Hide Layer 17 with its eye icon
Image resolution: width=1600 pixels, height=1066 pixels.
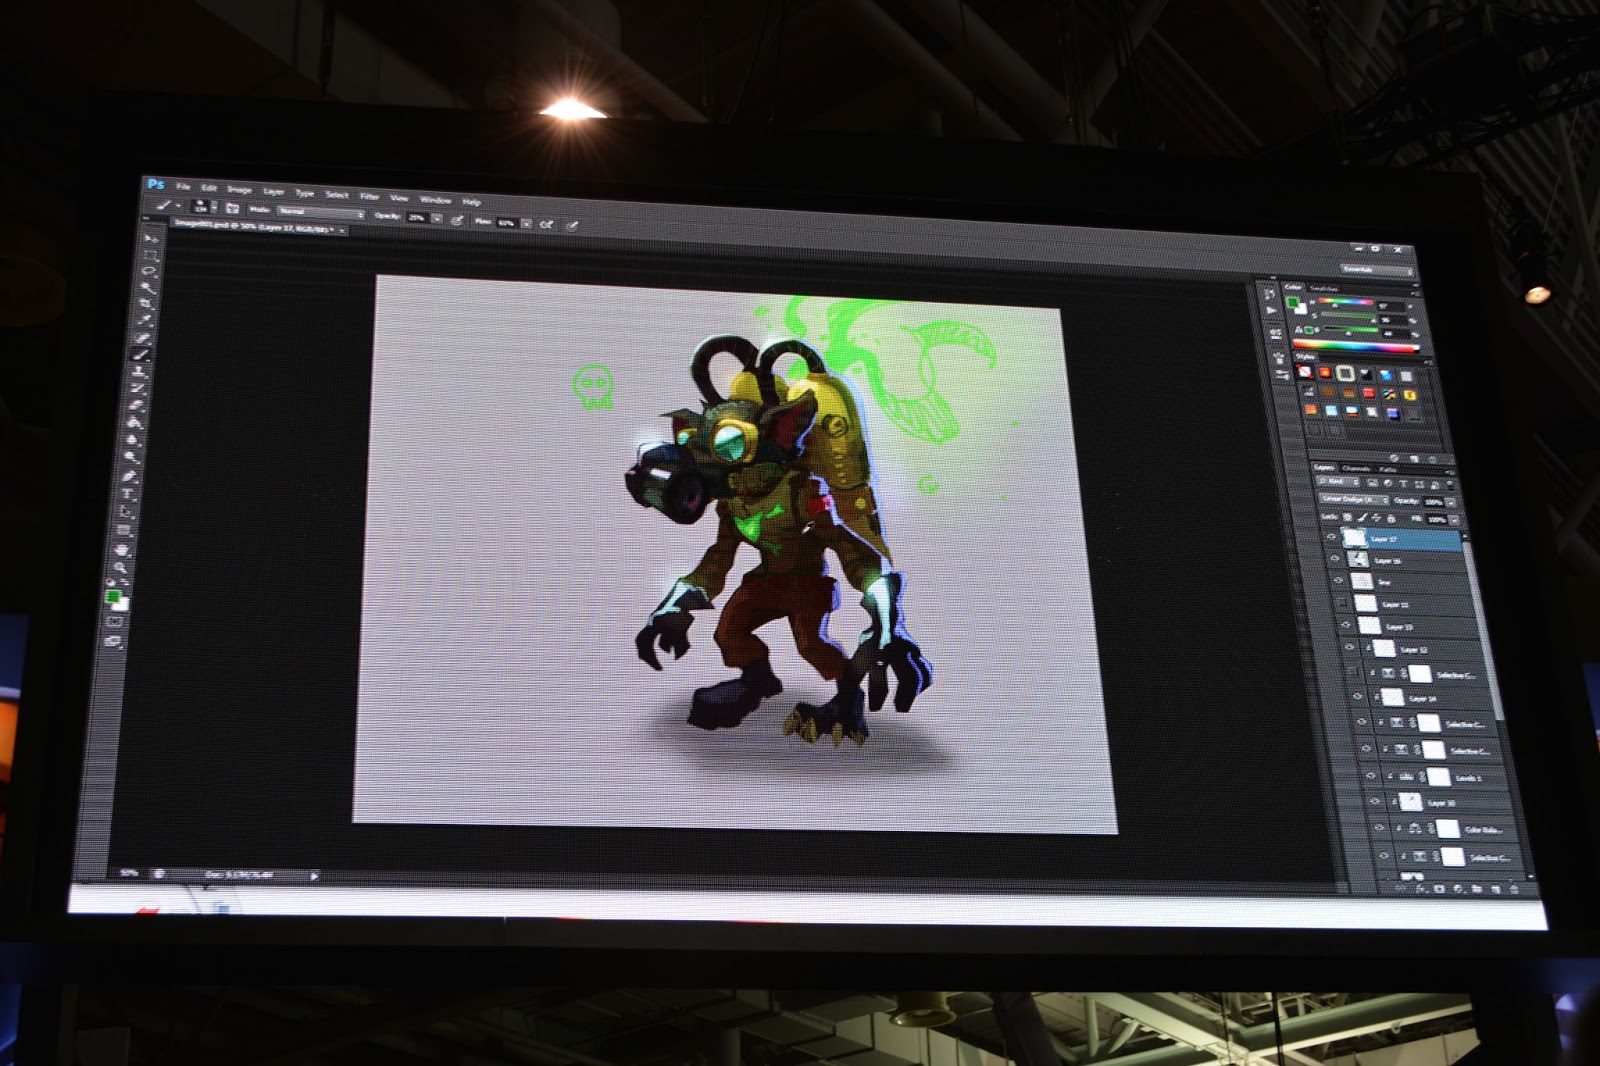(x=1331, y=537)
